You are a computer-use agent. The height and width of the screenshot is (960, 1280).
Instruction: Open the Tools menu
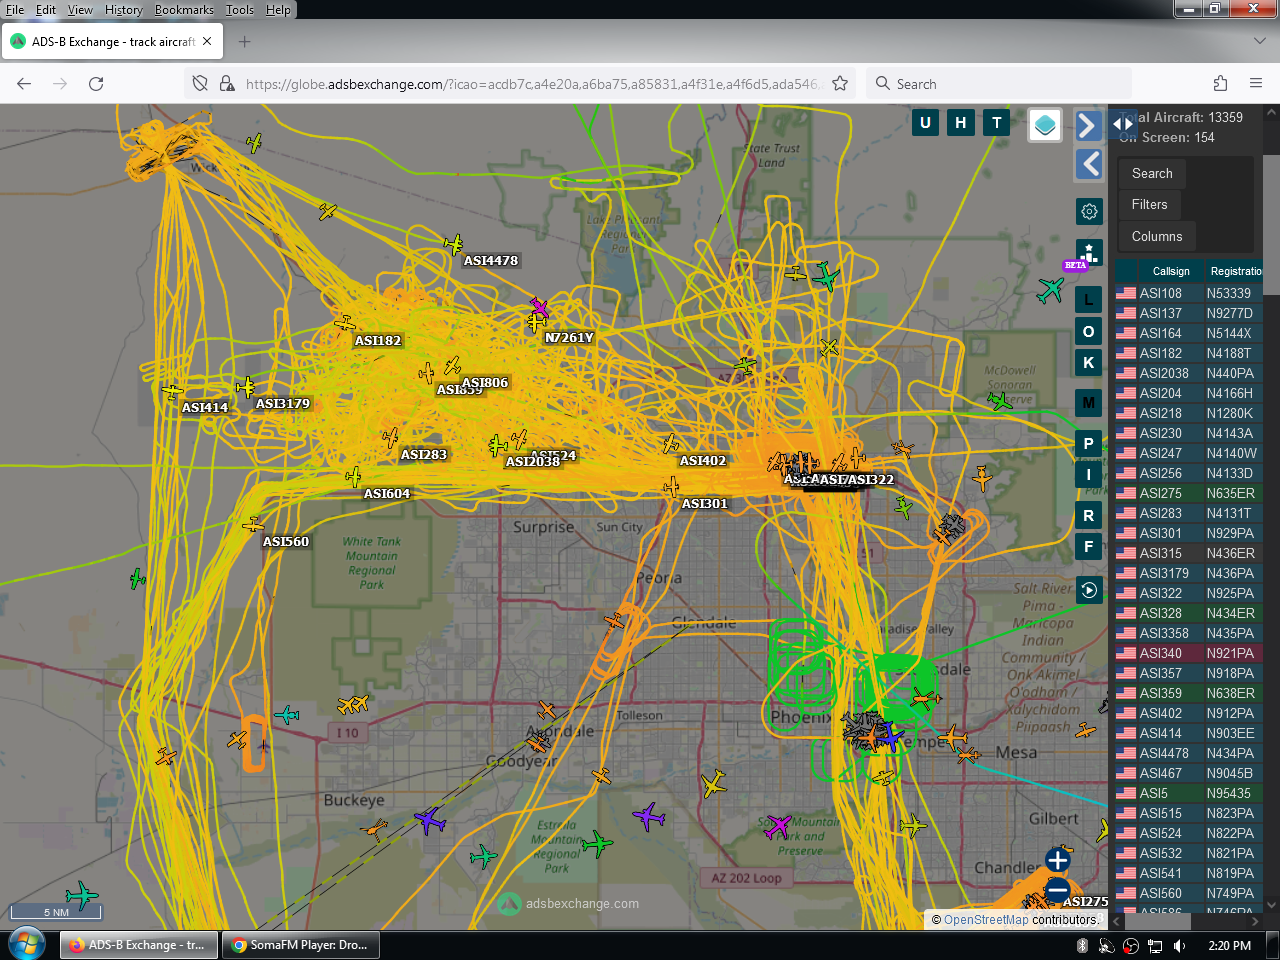(239, 10)
